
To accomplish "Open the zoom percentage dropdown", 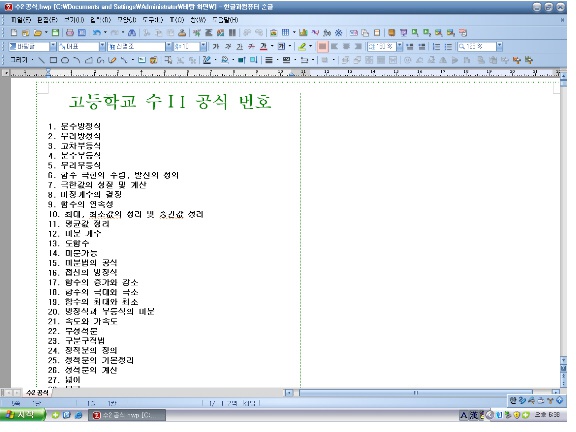I will [499, 46].
